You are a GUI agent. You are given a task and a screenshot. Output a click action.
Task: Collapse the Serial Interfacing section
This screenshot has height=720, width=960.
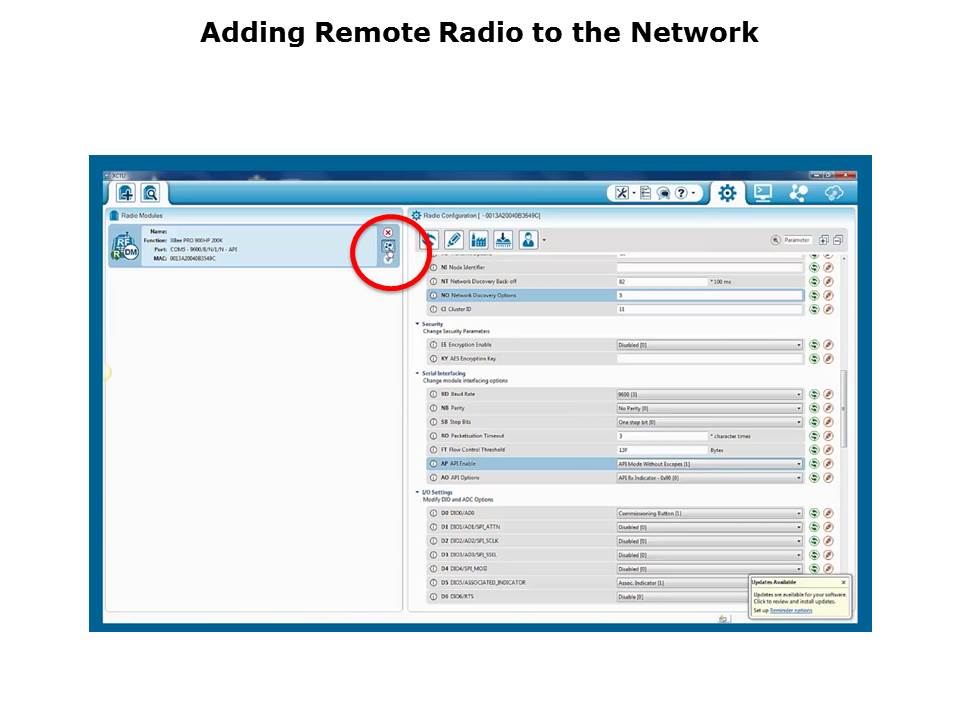pos(418,373)
